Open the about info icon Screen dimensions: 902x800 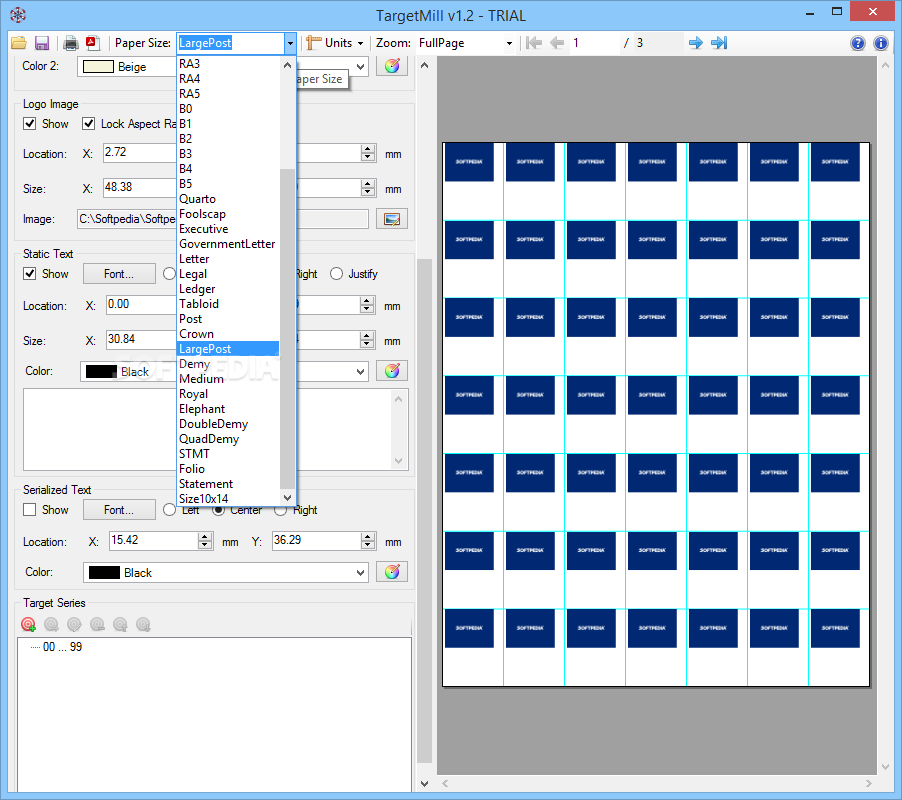pos(881,43)
